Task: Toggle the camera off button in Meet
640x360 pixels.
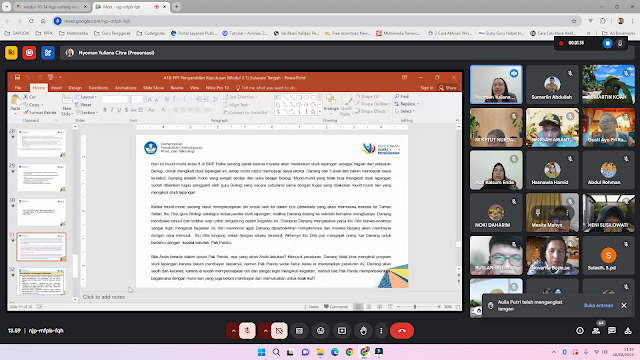Action: 279,331
